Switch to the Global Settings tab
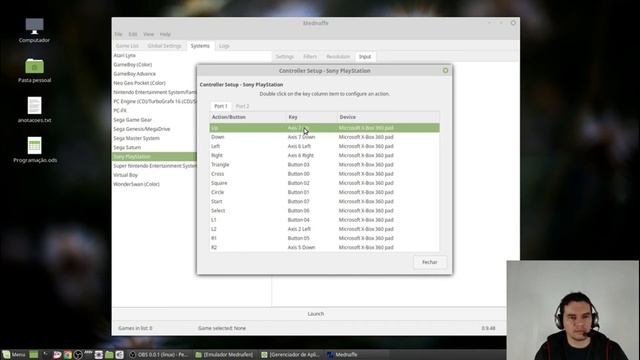This screenshot has height=360, width=640. pyautogui.click(x=164, y=46)
